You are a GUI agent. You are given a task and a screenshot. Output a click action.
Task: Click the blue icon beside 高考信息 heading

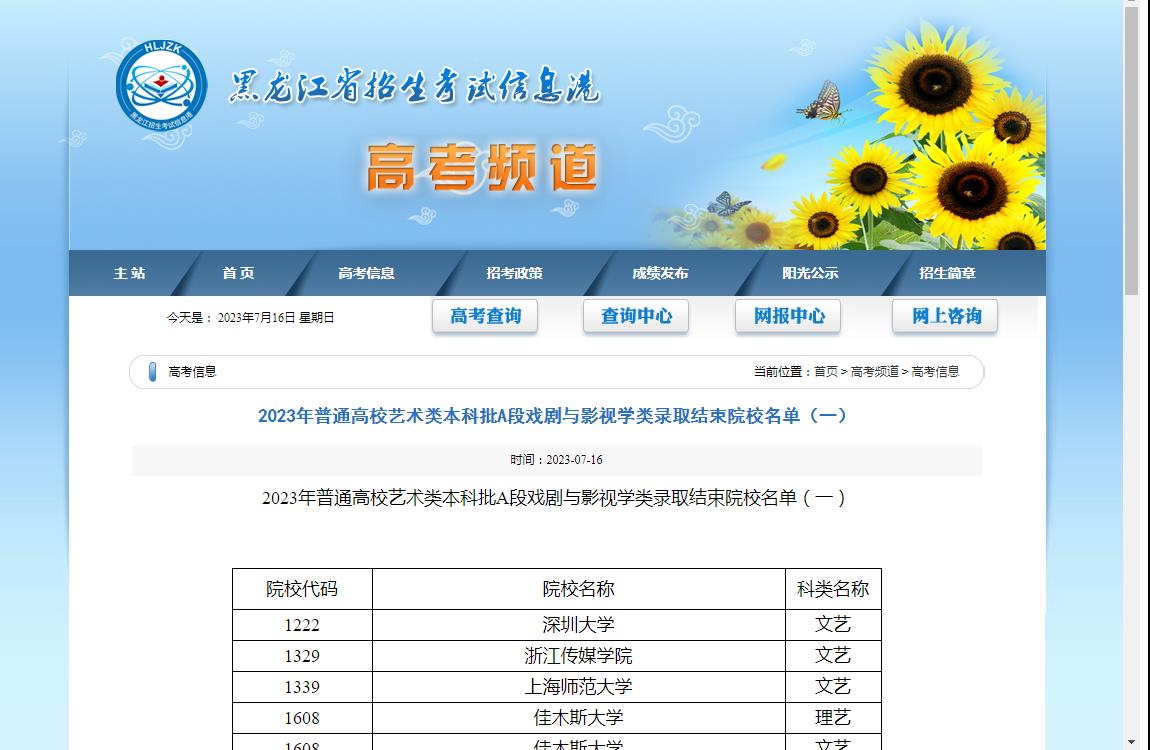[153, 372]
